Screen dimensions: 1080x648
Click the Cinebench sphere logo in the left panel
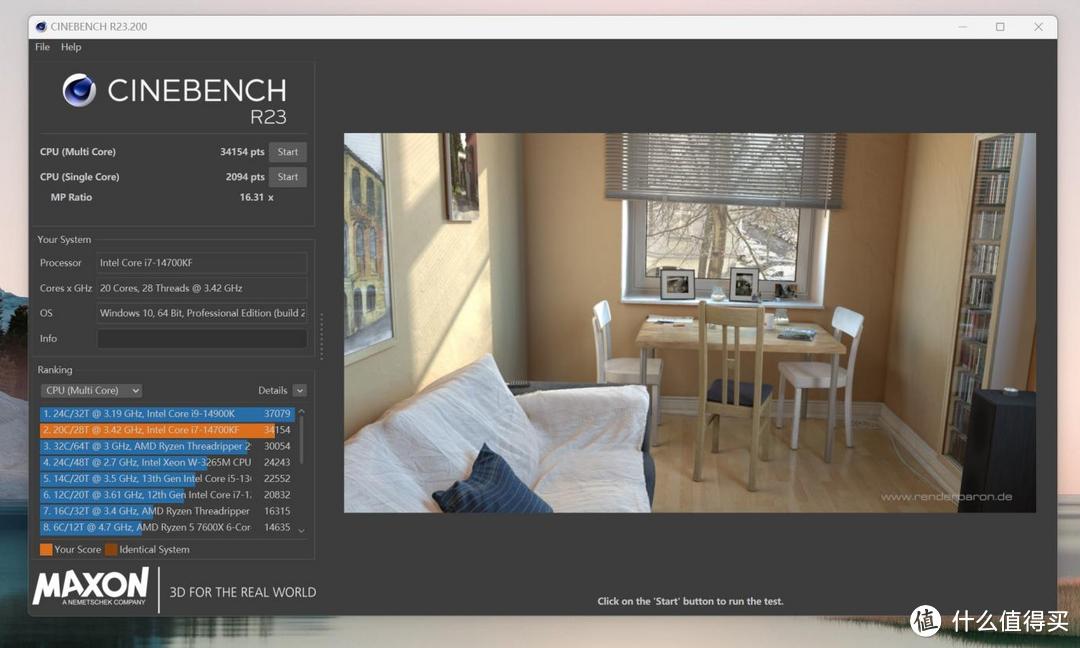pos(79,90)
